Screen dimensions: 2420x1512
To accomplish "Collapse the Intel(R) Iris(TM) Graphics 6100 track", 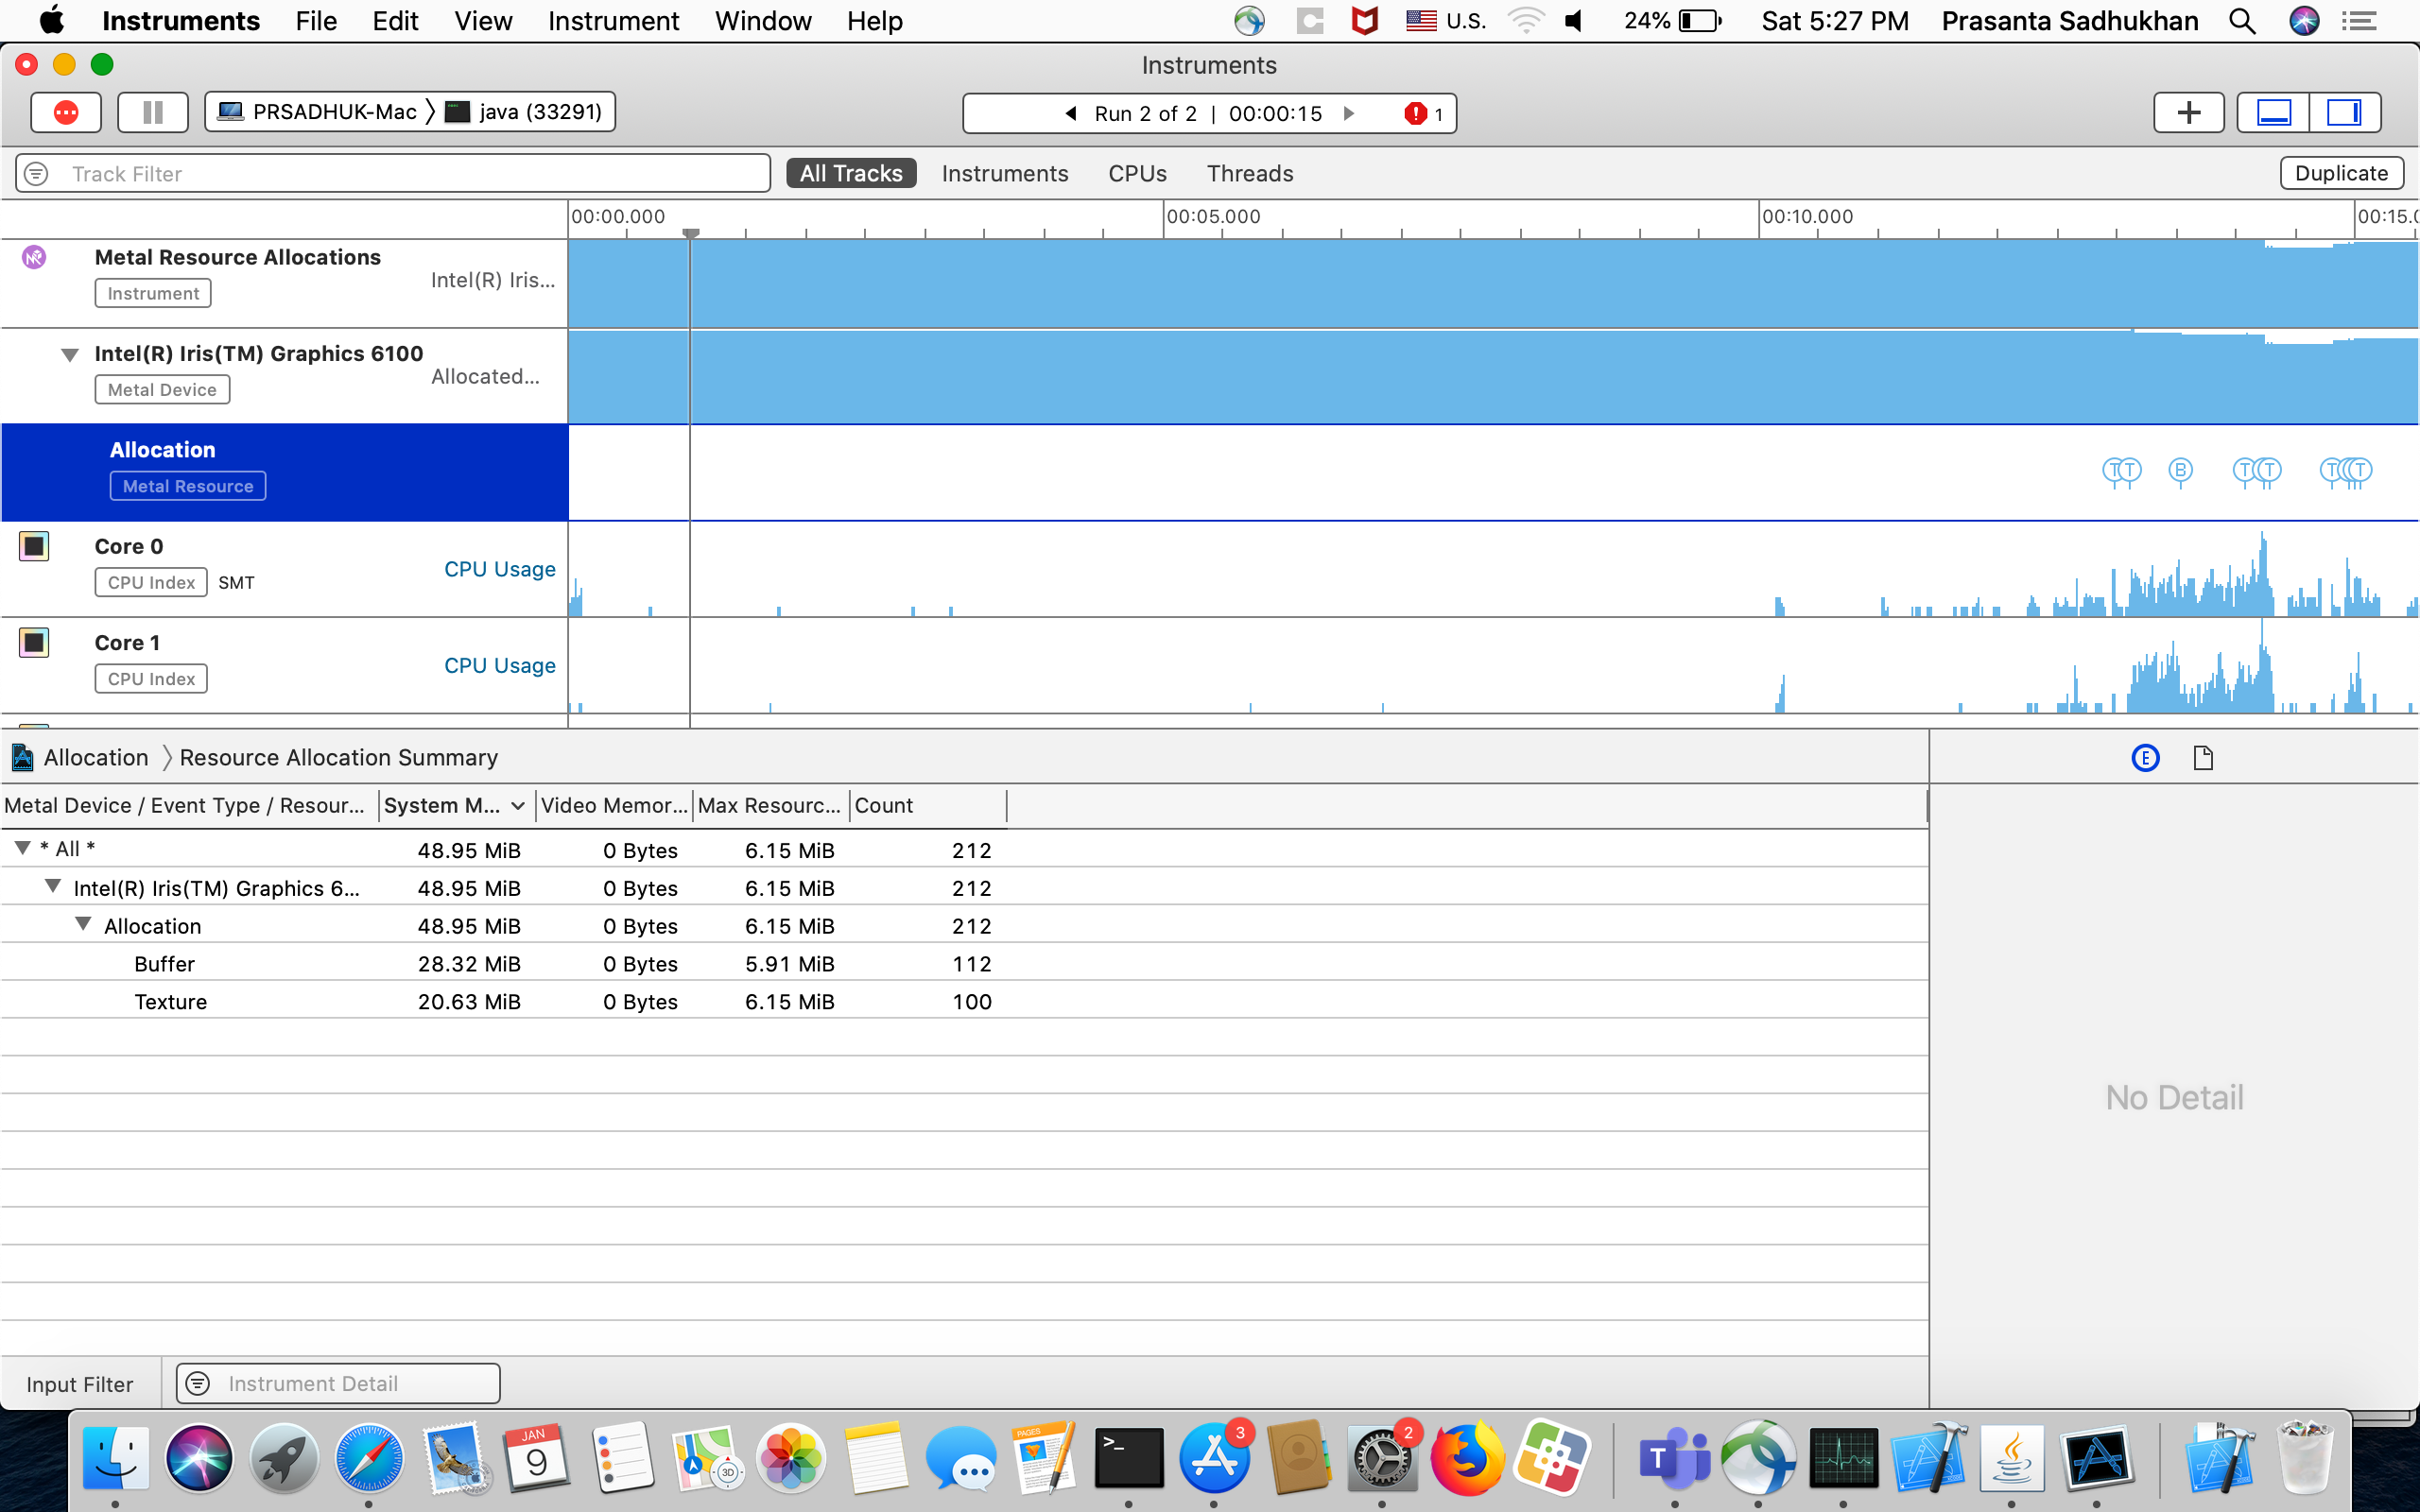I will (69, 355).
